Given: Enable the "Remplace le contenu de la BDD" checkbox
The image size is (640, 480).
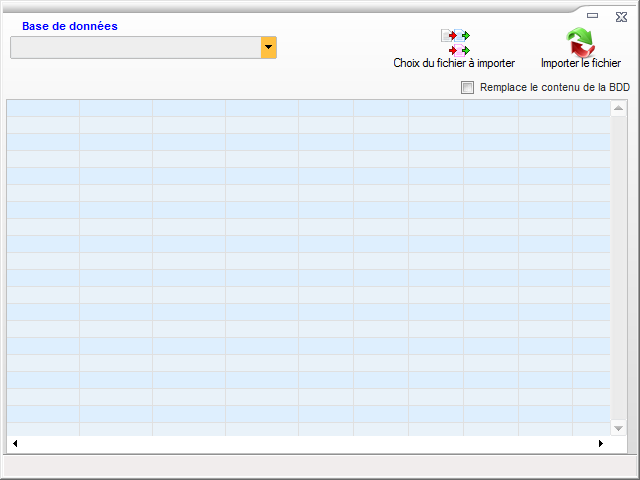Looking at the screenshot, I should [x=467, y=88].
